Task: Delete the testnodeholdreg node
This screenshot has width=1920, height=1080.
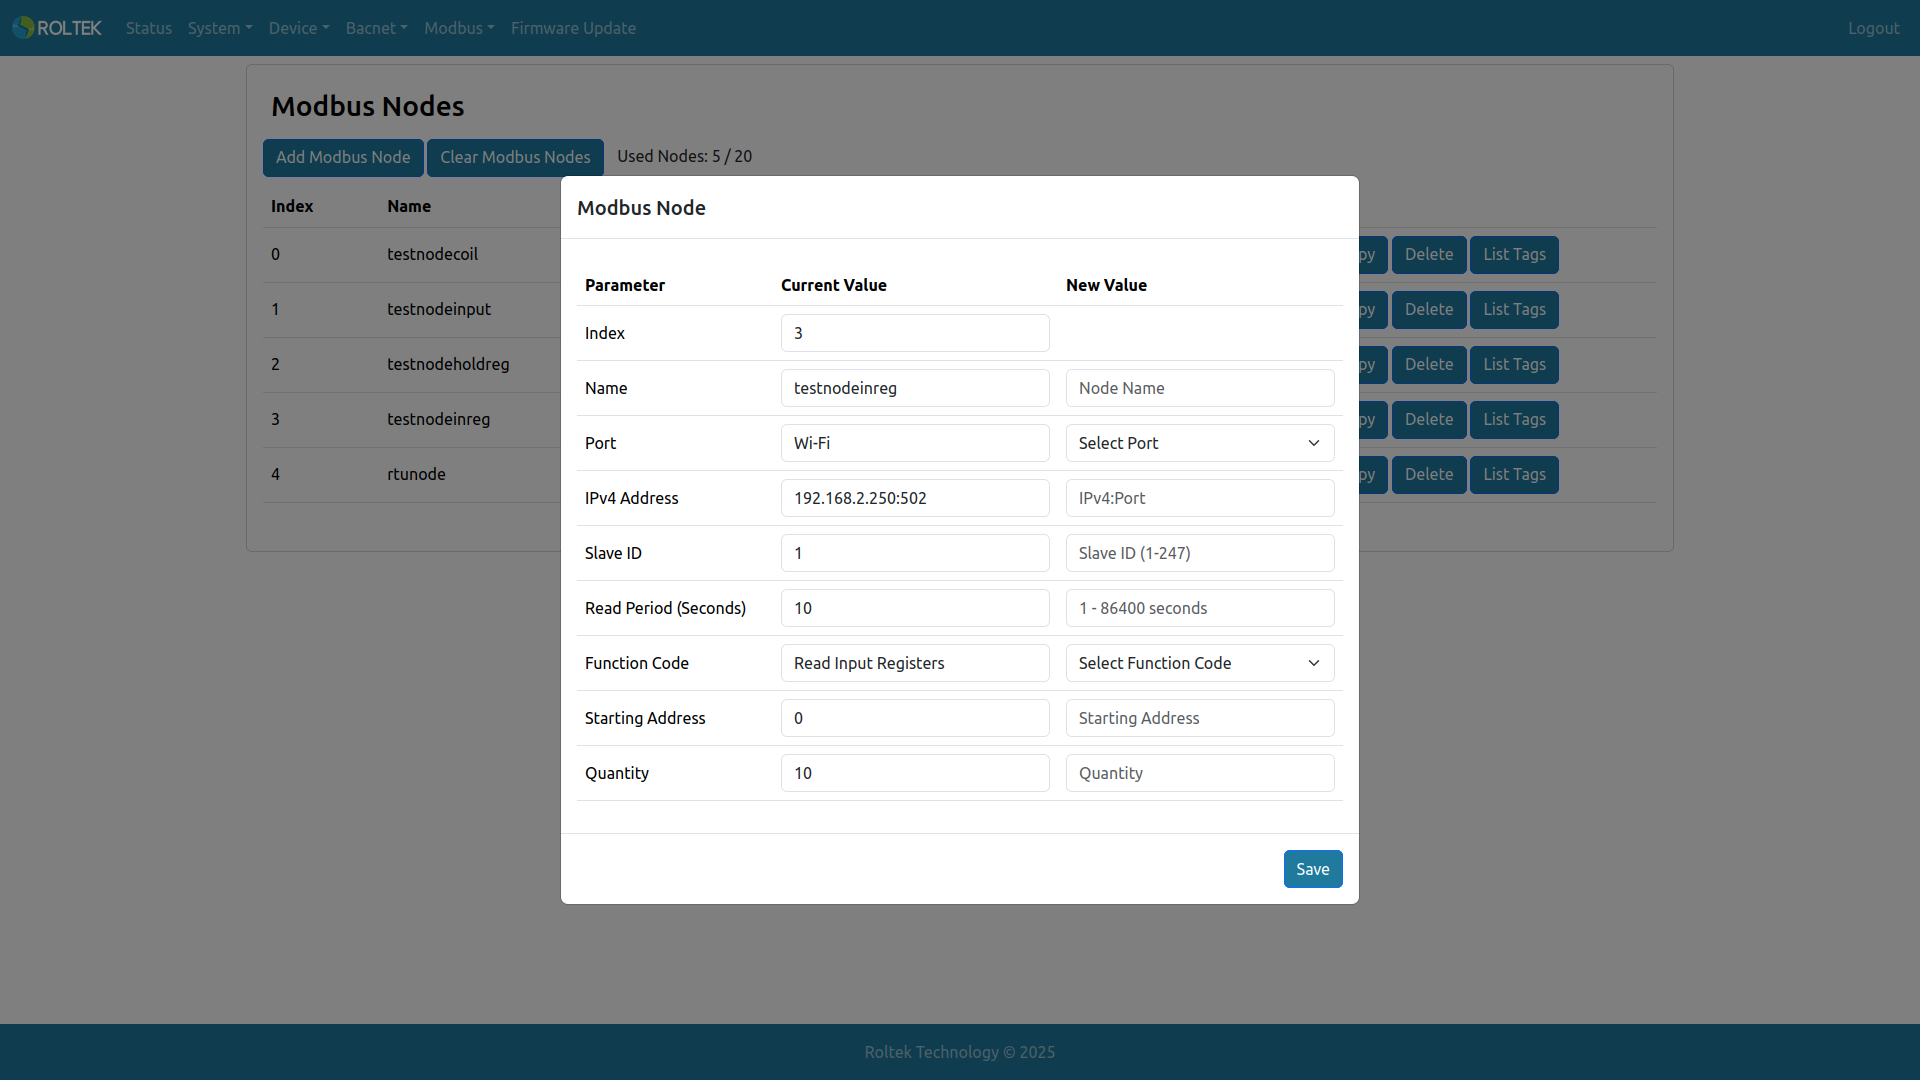Action: [1429, 365]
